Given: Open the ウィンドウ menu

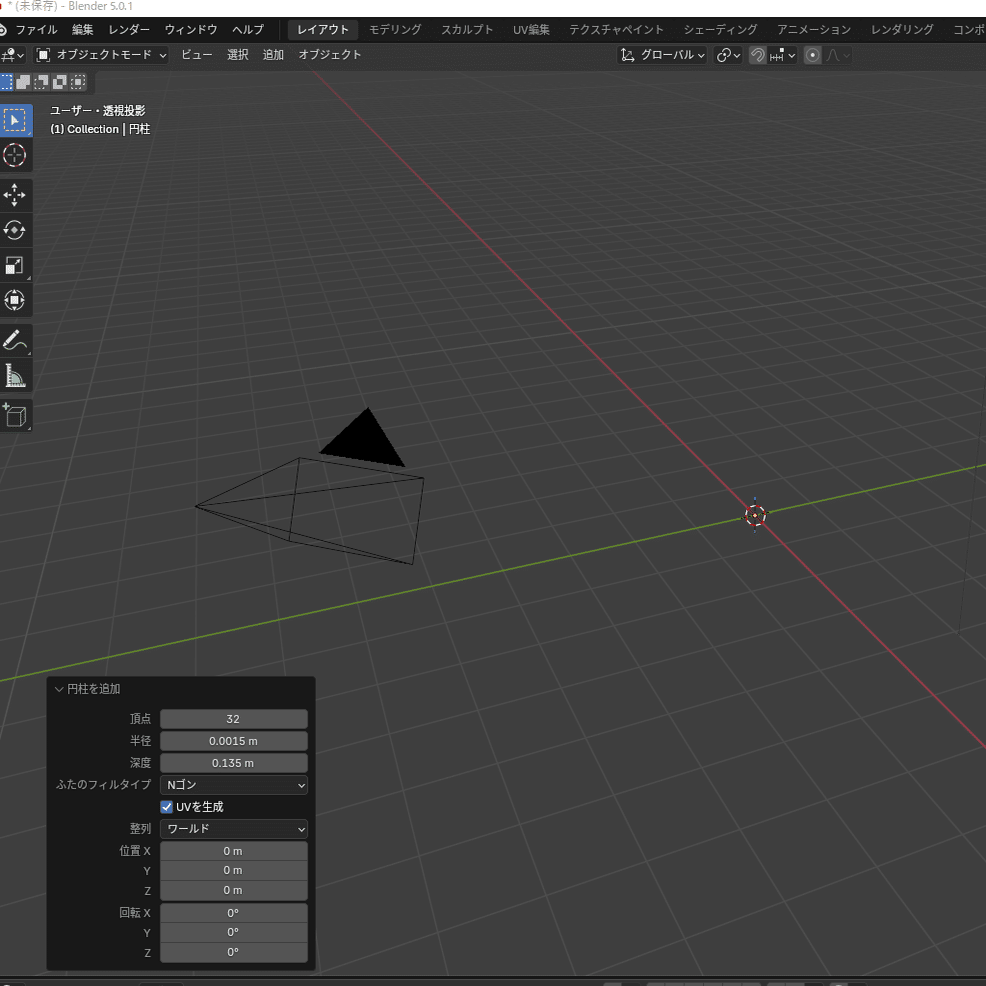Looking at the screenshot, I should click(191, 30).
